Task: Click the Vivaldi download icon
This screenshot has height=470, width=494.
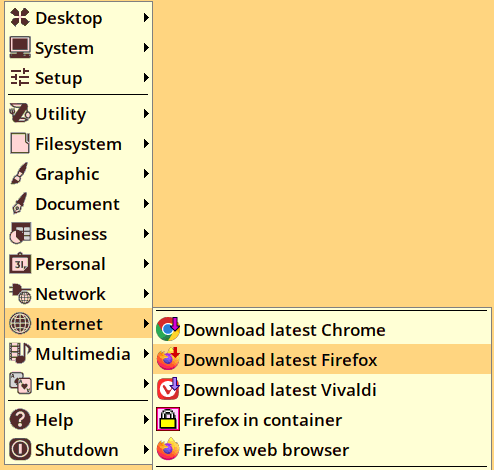Action: pos(168,389)
